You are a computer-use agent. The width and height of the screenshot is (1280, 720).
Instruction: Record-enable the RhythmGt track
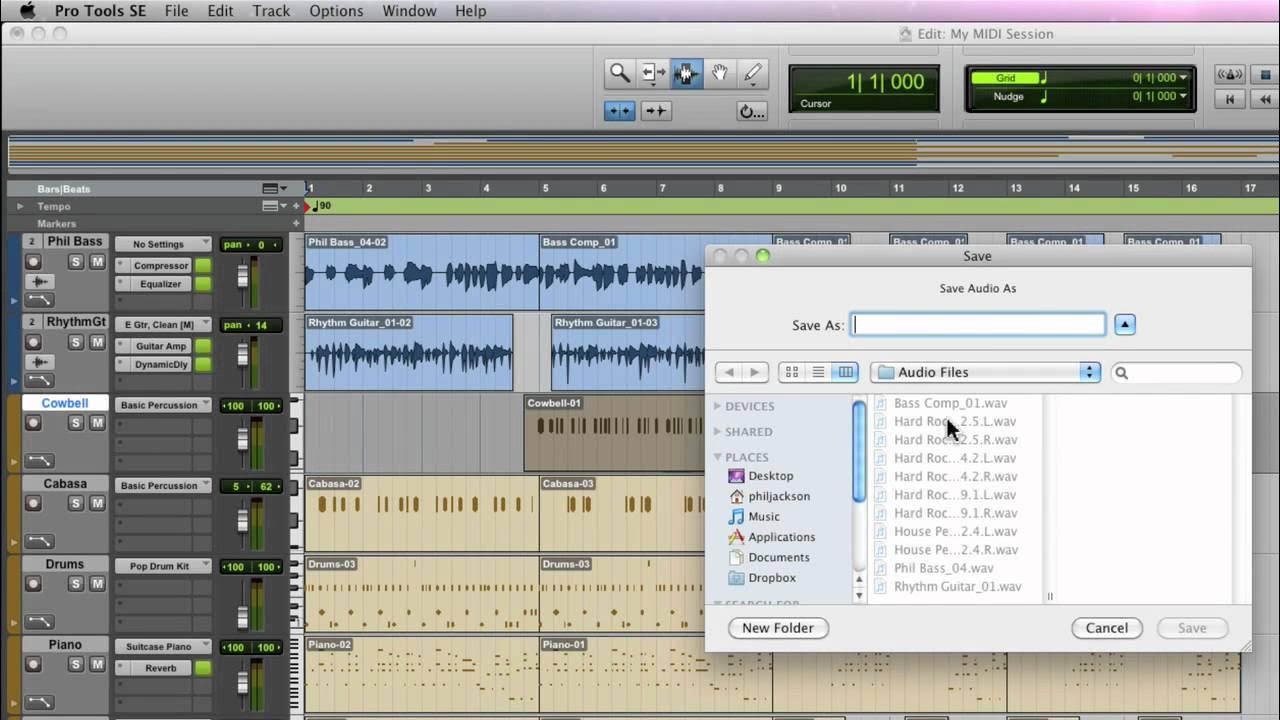tap(33, 342)
